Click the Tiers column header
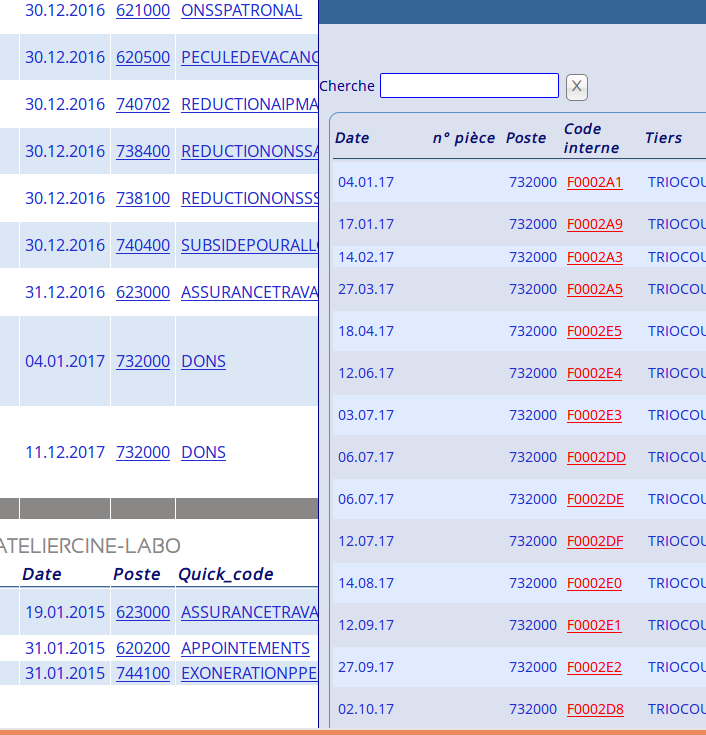The width and height of the screenshot is (706, 735). 663,138
